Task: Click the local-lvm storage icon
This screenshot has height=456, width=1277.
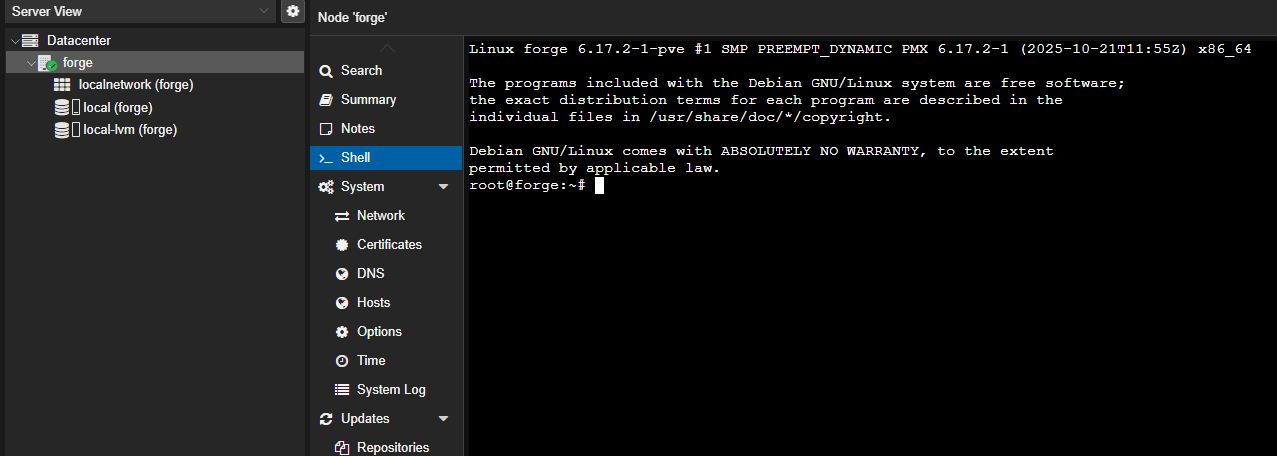Action: tap(63, 130)
